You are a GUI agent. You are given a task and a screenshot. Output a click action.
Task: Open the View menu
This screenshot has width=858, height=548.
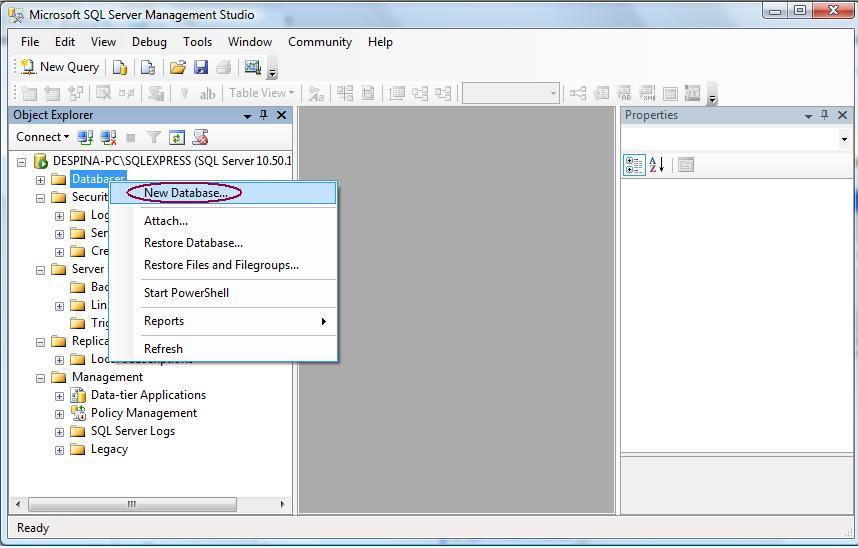(103, 42)
